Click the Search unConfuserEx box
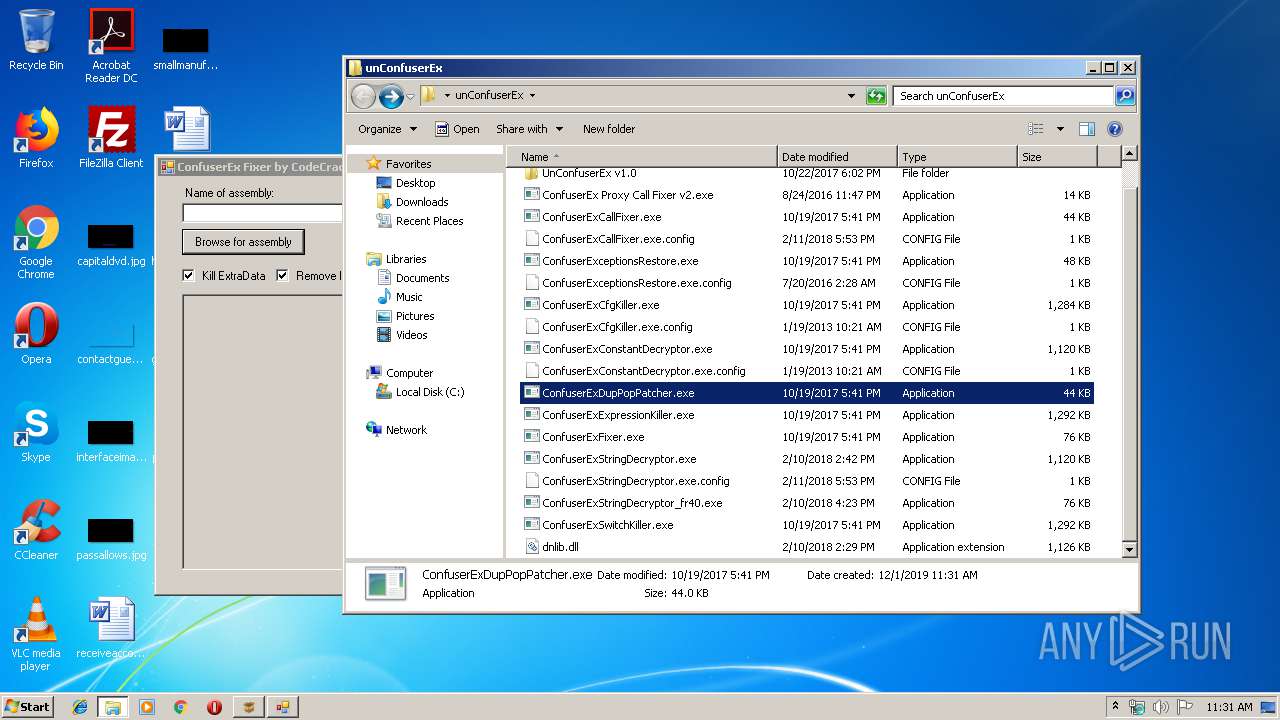This screenshot has height=720, width=1280. 1003,96
